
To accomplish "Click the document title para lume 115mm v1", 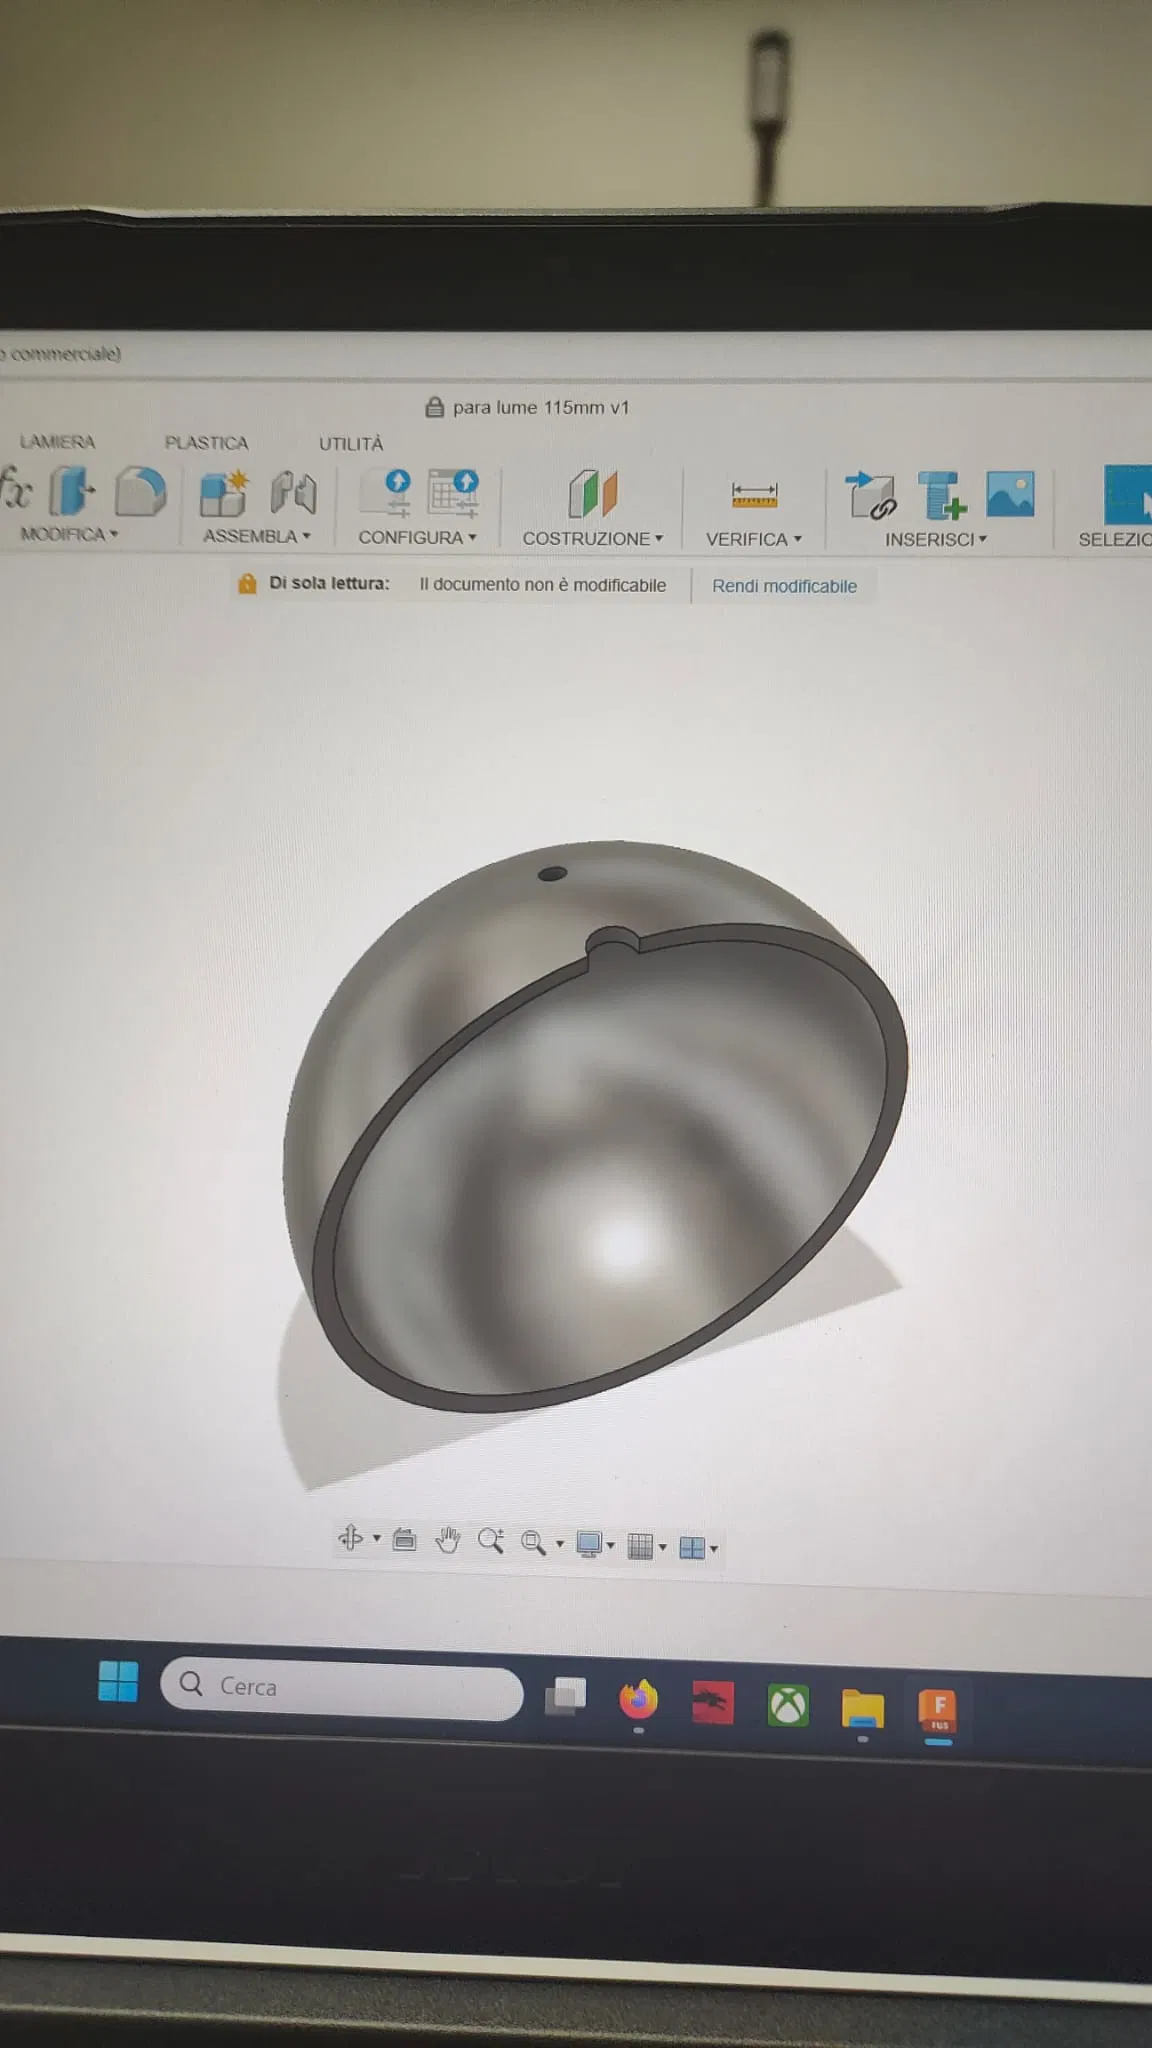I will [541, 407].
